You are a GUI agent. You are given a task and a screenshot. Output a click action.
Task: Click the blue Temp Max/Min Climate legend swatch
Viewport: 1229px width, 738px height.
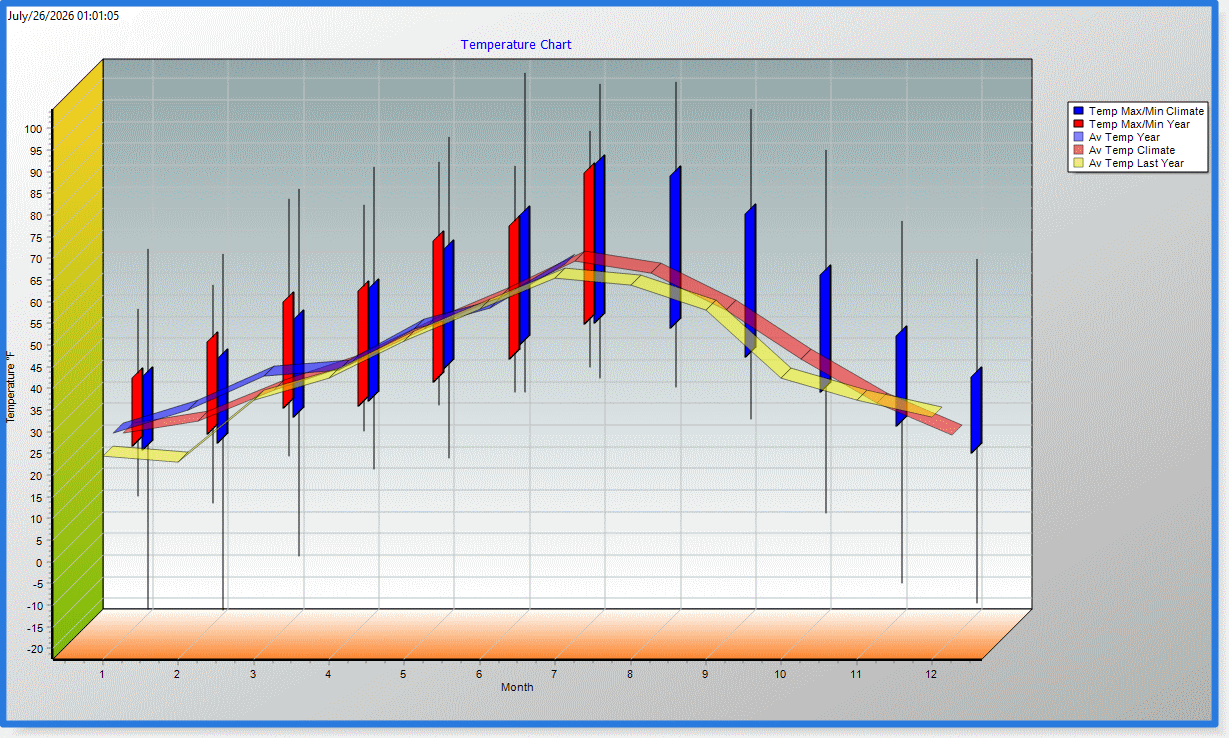pyautogui.click(x=1079, y=111)
